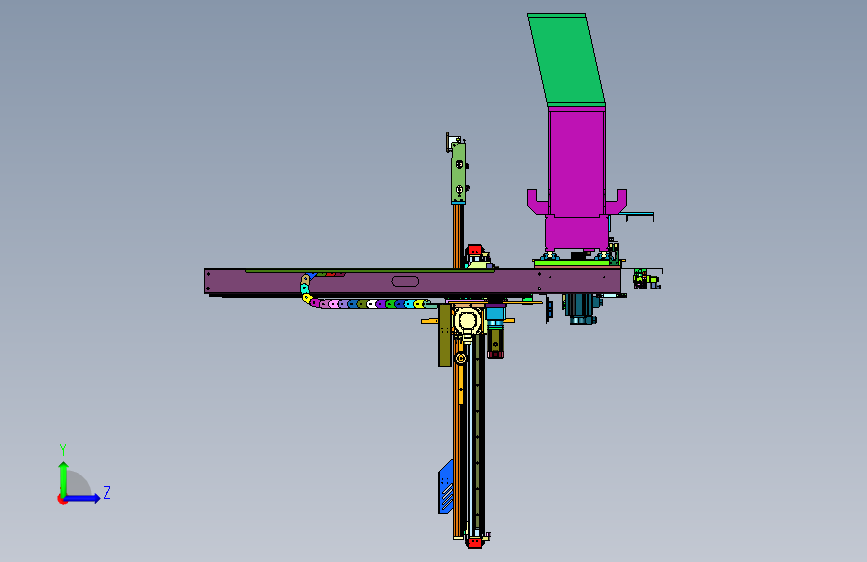Viewport: 867px width, 562px height.
Task: Pick the small green sensor assembly at the beam end
Action: [646, 279]
